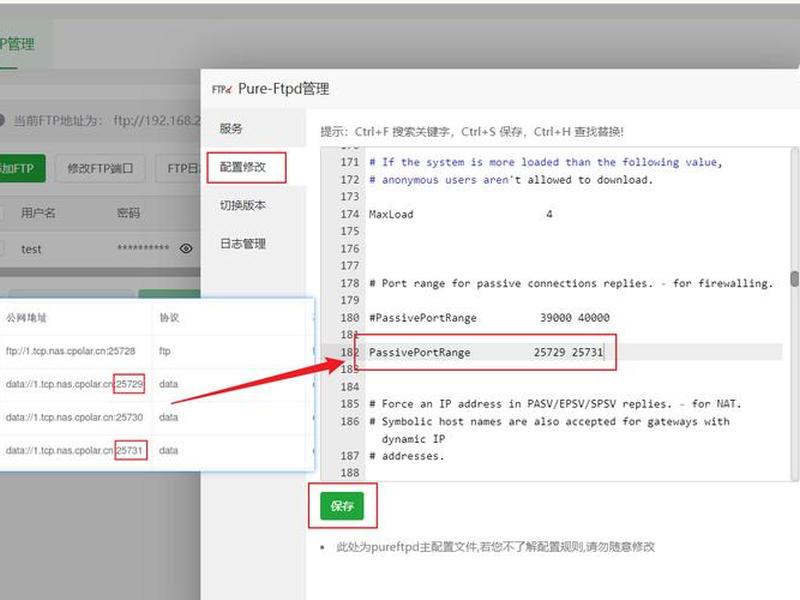The height and width of the screenshot is (600, 800).
Task: Click the '# Force an IP address' comment line
Action: pos(555,404)
